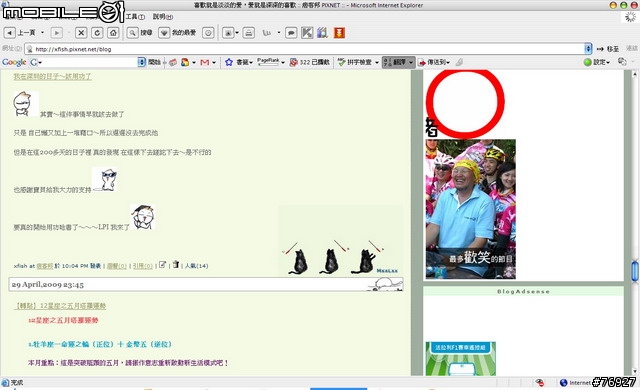This screenshot has height=390, width=640.
Task: Click the green F1 game ad banner
Action: [x=461, y=359]
